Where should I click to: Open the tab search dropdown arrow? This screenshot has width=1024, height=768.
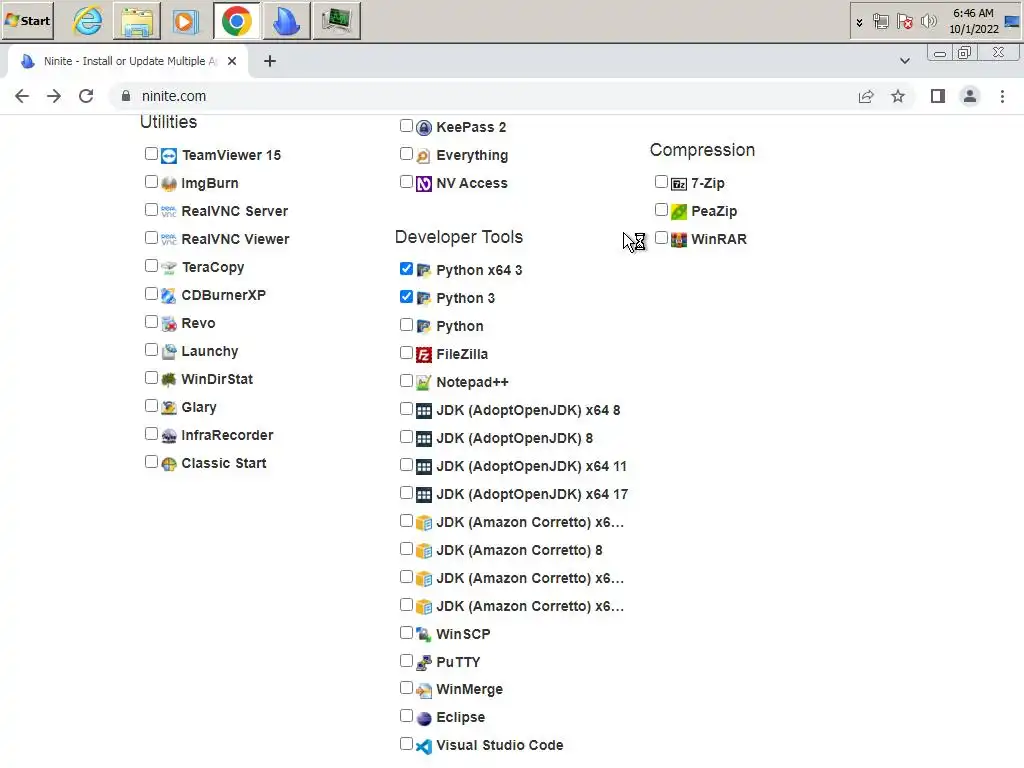coord(904,61)
